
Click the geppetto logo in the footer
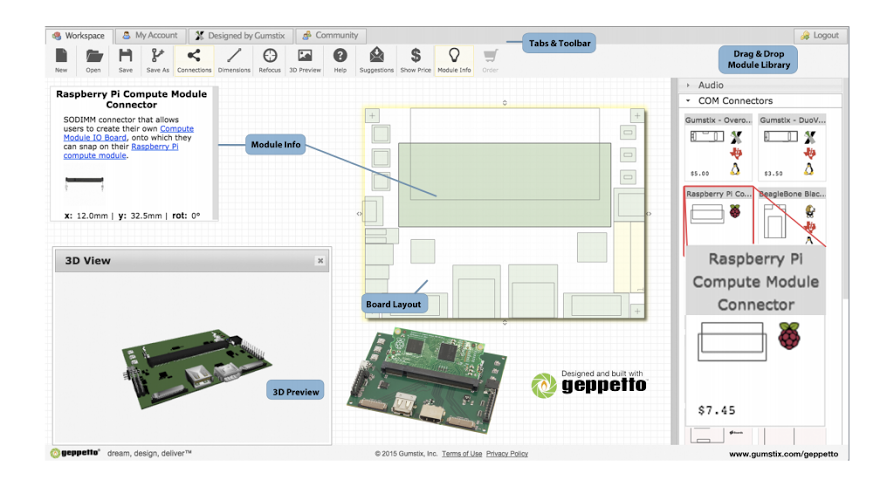pyautogui.click(x=75, y=453)
